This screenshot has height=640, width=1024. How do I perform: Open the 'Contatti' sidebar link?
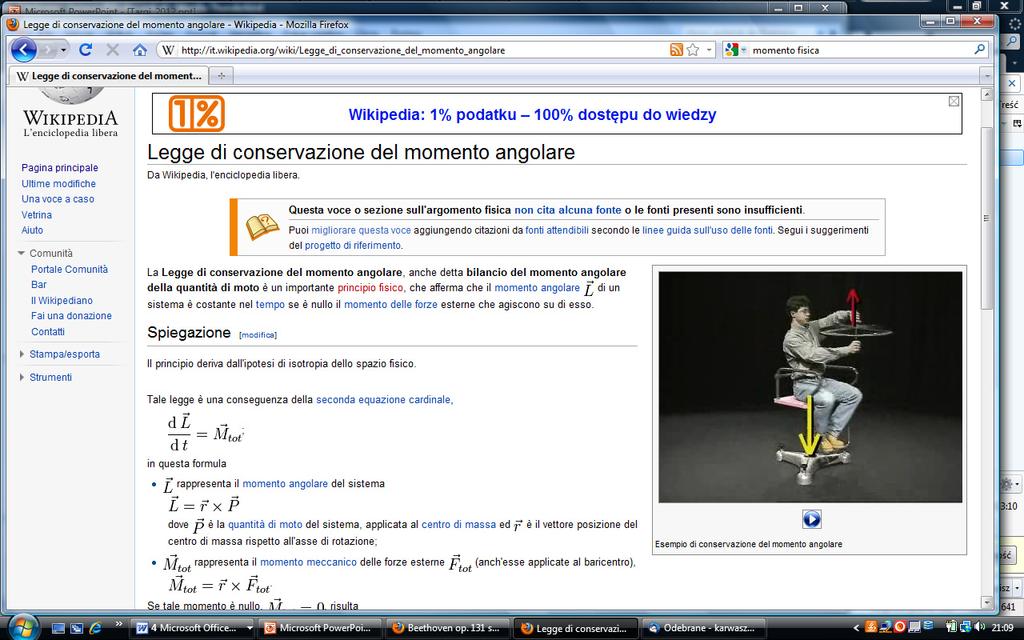[x=48, y=332]
